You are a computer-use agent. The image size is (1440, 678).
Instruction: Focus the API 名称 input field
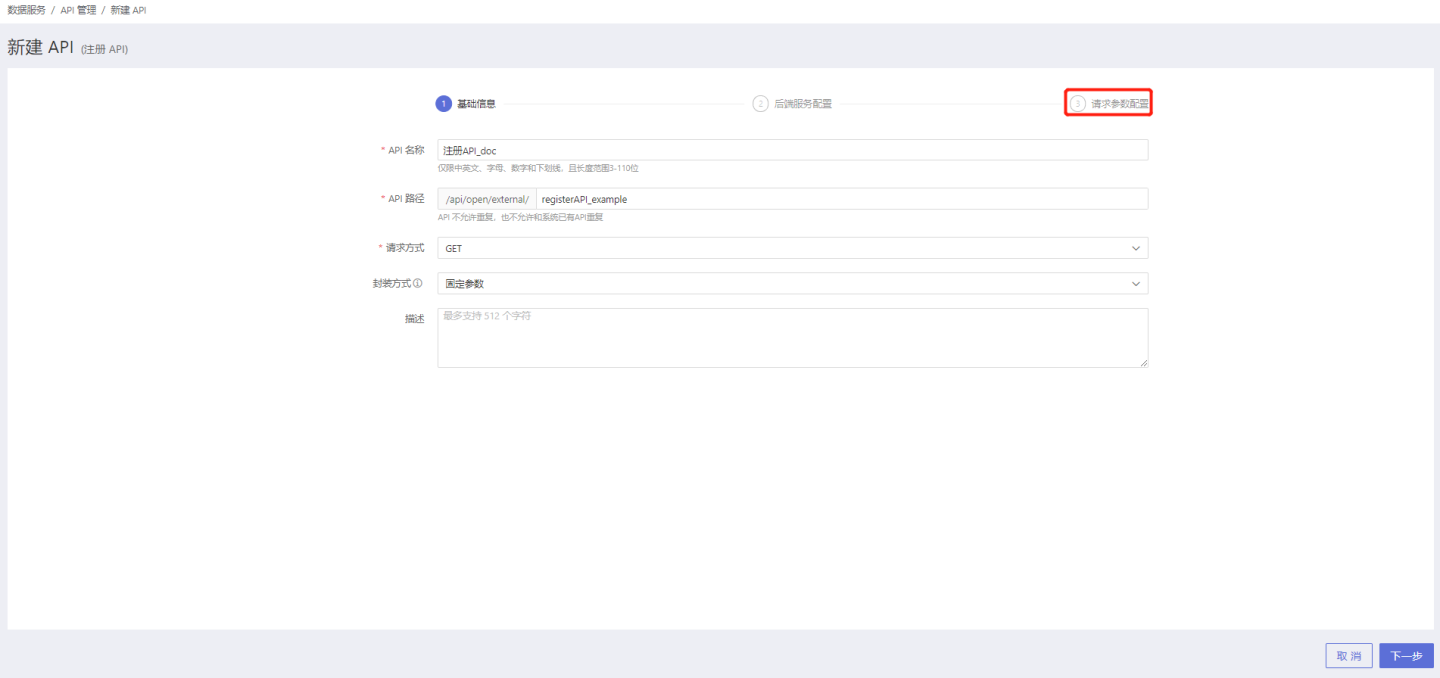point(793,150)
